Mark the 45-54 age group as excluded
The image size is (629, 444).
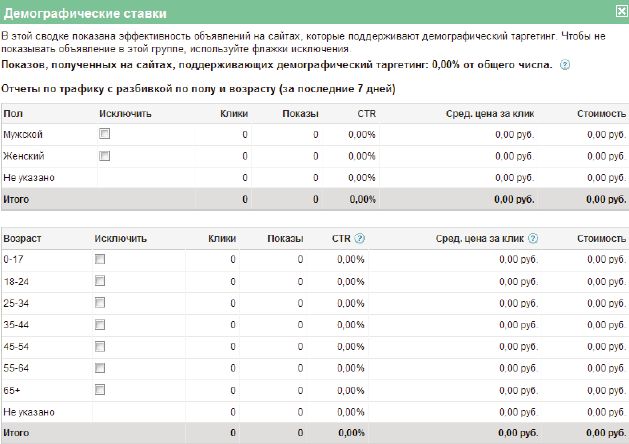pos(99,347)
